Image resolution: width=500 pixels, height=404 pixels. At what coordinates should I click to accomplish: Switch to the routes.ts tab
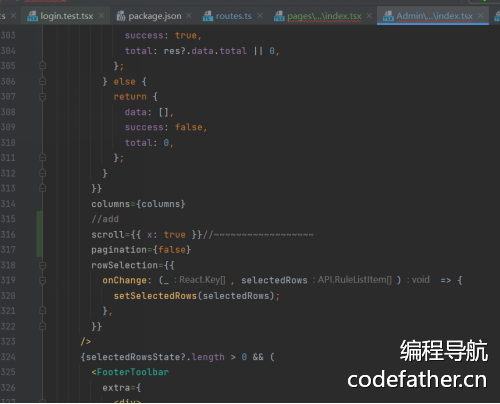tap(233, 16)
